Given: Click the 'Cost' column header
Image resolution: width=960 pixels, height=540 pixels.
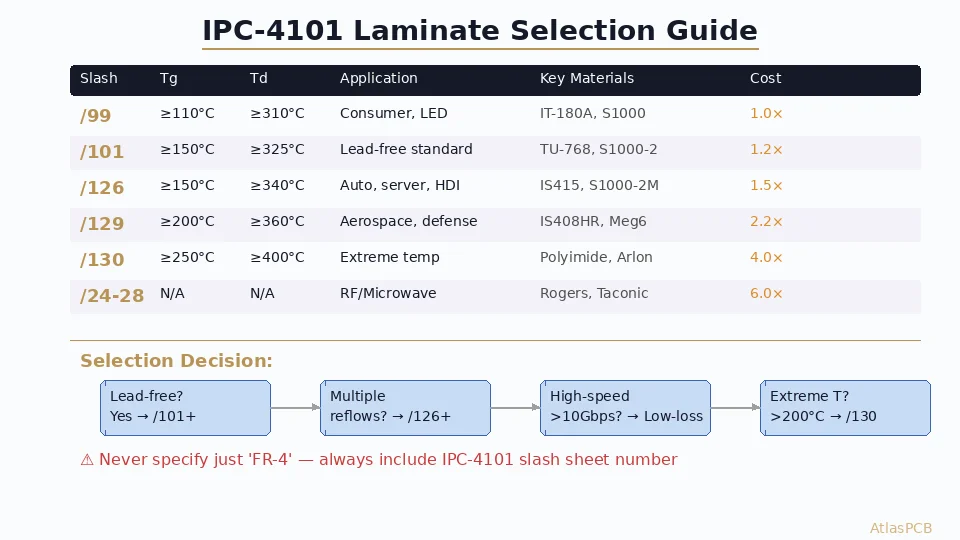Looking at the screenshot, I should (x=765, y=78).
